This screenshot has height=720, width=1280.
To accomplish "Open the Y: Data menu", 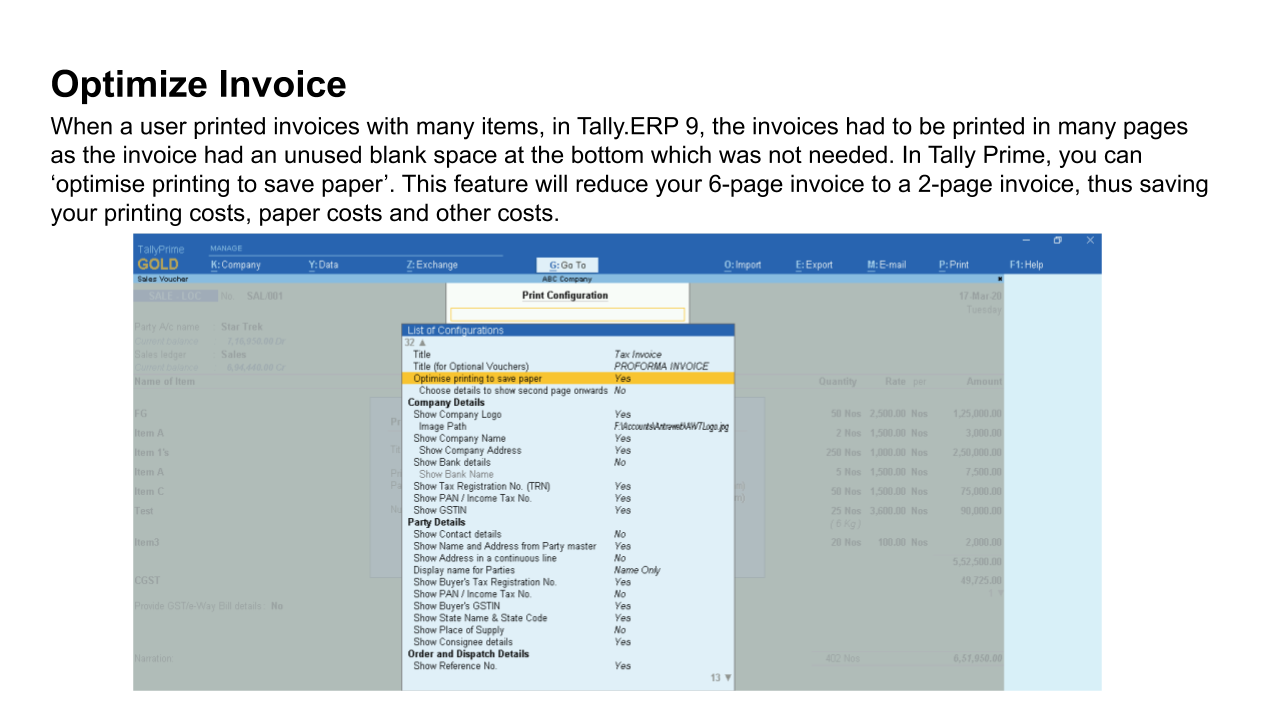I will click(323, 265).
